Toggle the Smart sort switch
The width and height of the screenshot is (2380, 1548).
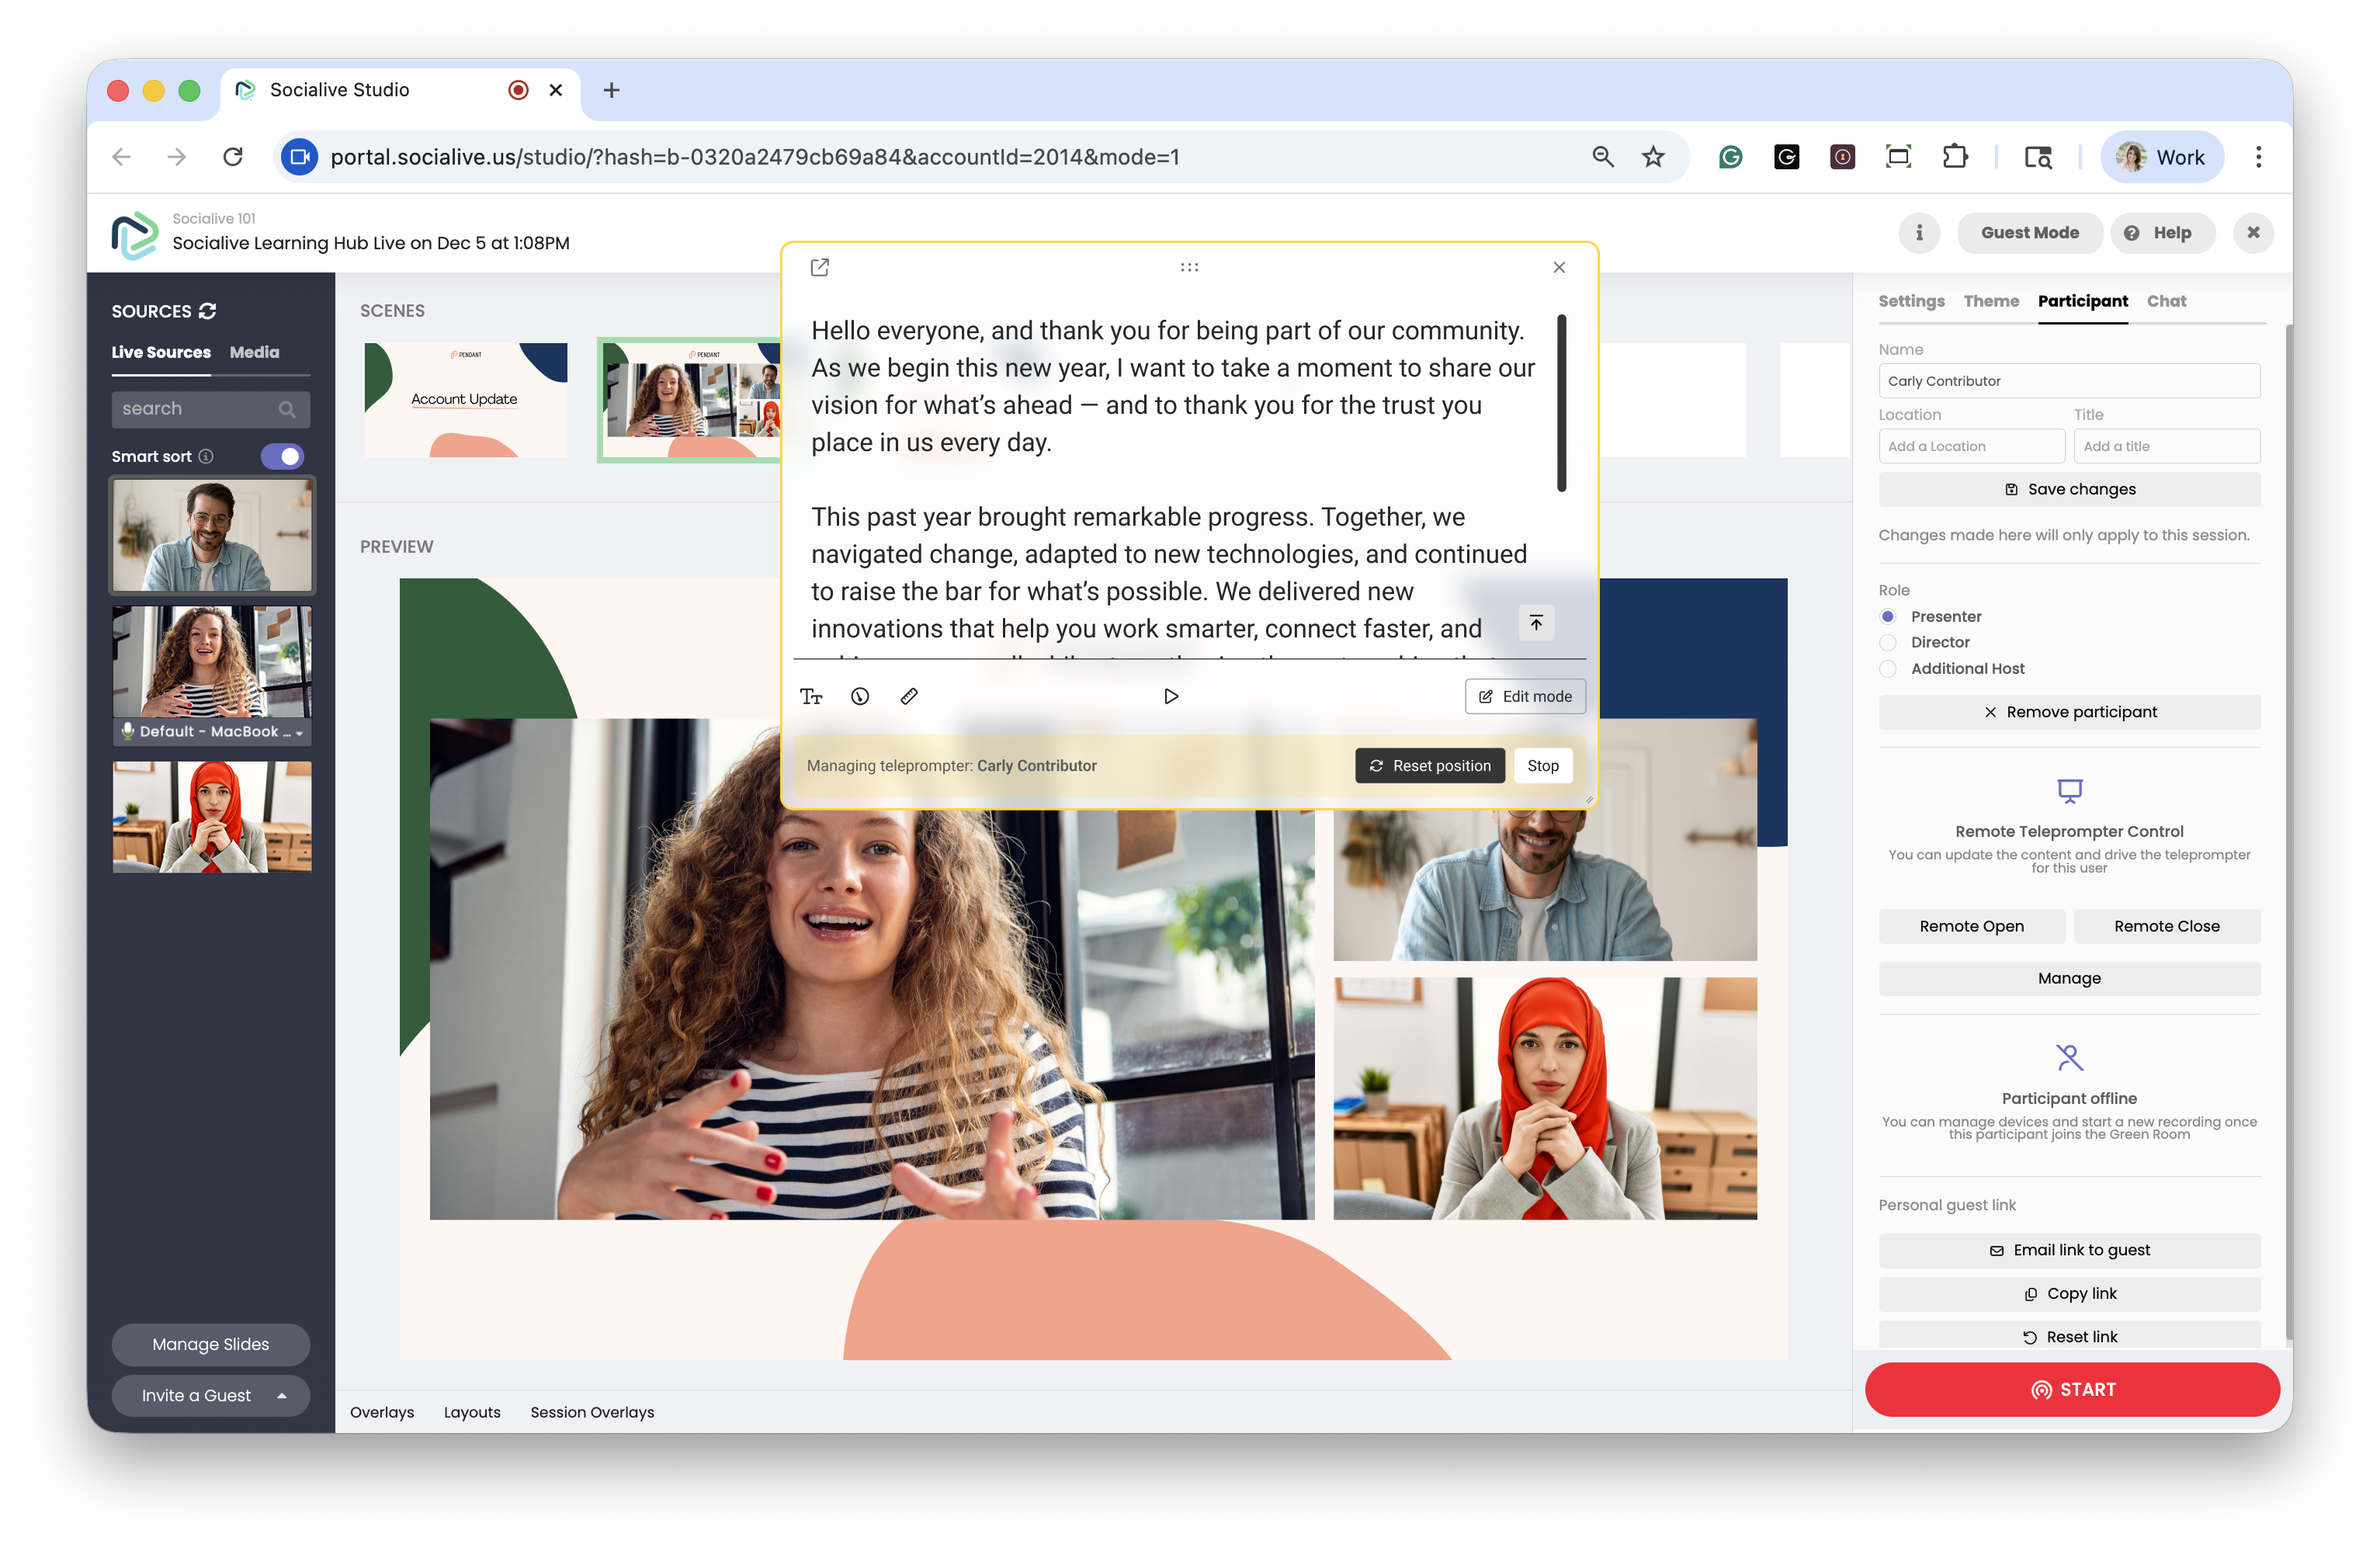click(x=282, y=456)
